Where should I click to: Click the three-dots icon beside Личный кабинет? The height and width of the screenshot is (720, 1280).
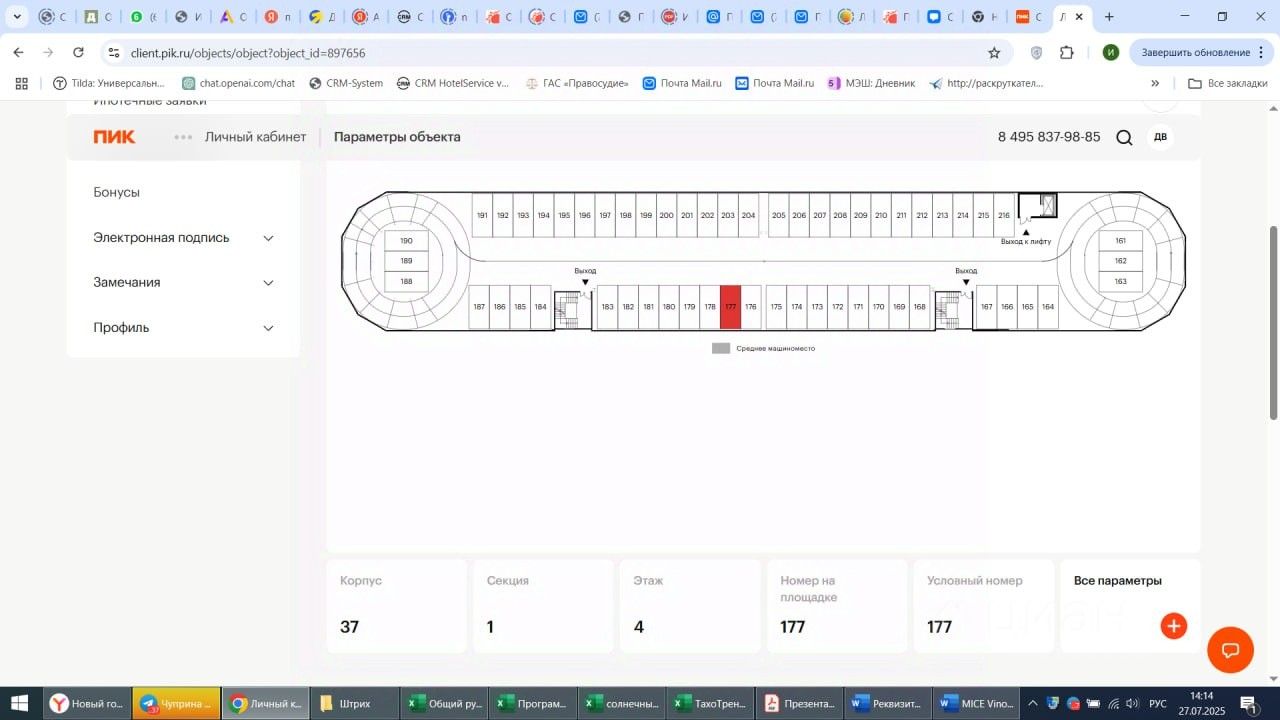tap(183, 137)
